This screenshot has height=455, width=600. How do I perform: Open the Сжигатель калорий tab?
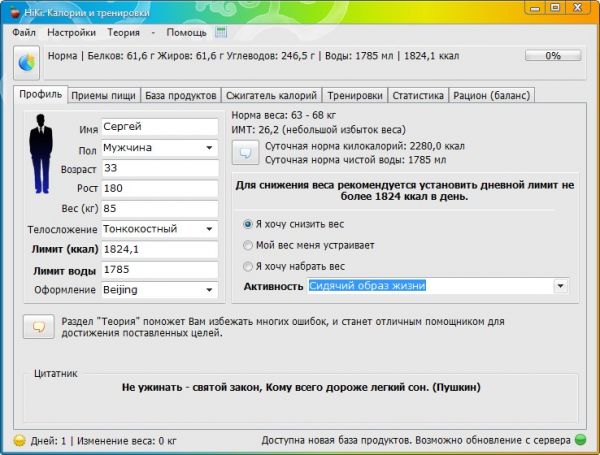pos(271,95)
